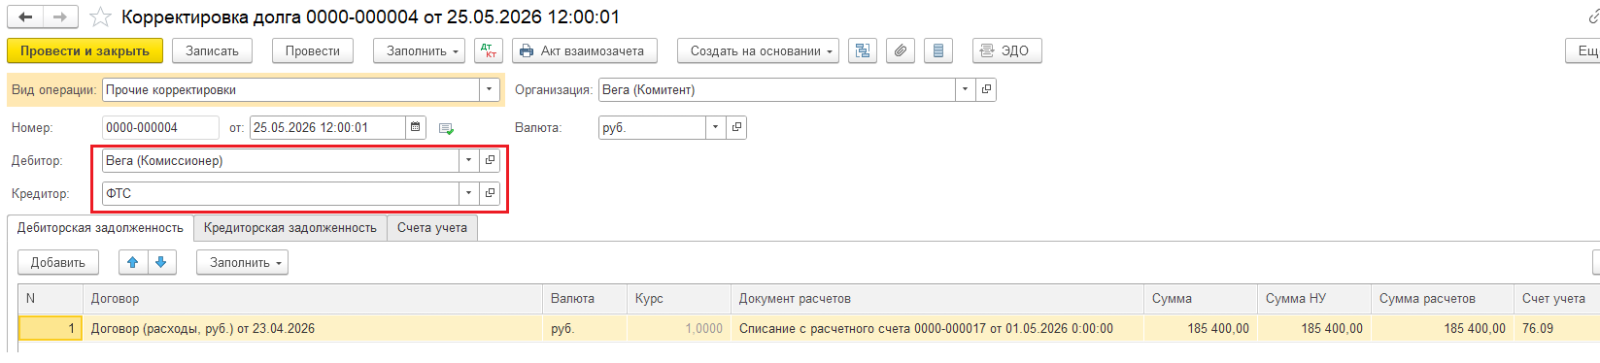Viewport: 1600px width, 363px height.
Task: Select Договор (расходы, руб.) от 23.04.2026 cell
Action: pos(313,329)
